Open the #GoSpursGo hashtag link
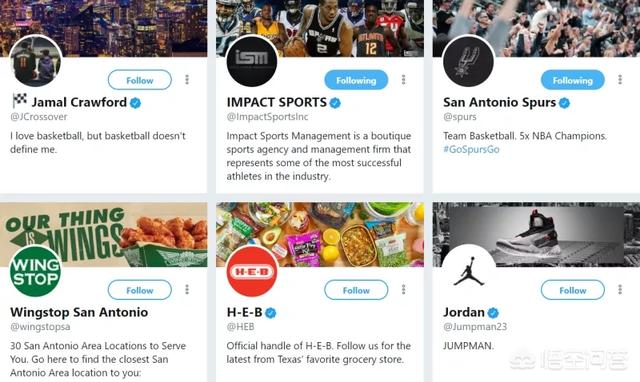The height and width of the screenshot is (382, 640). pyautogui.click(x=471, y=149)
